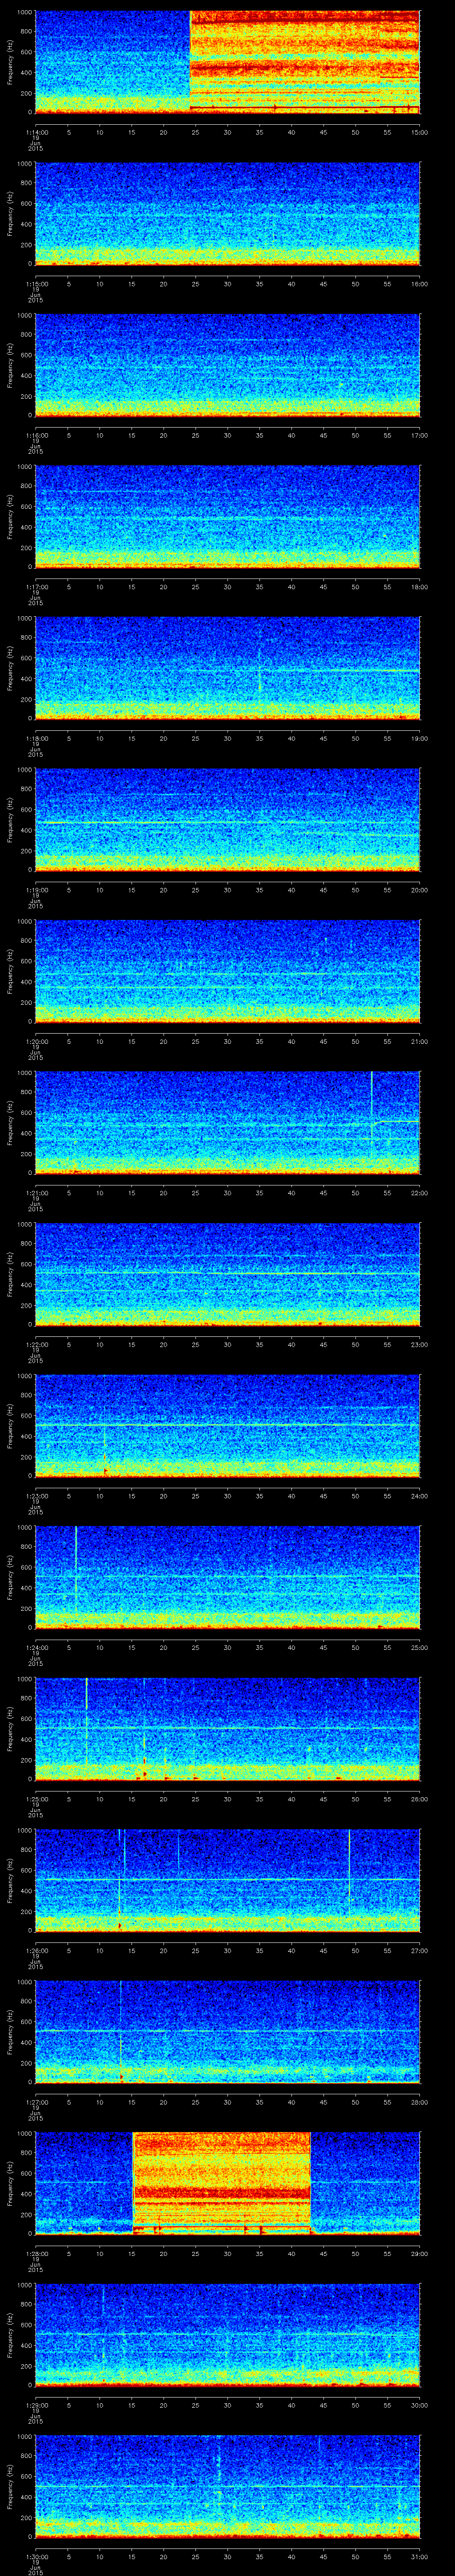
Task: Click the 1:16:00 start time label
Action: click(36, 435)
